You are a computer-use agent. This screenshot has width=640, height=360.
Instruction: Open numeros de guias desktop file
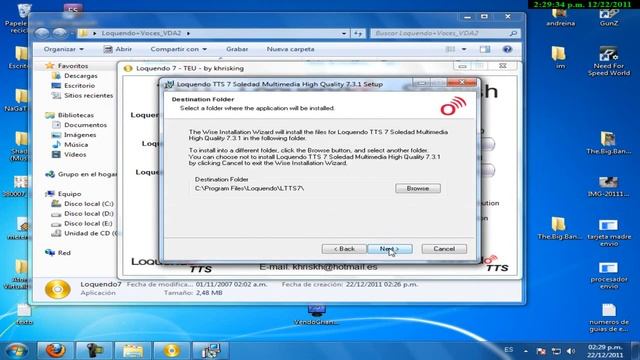609,318
